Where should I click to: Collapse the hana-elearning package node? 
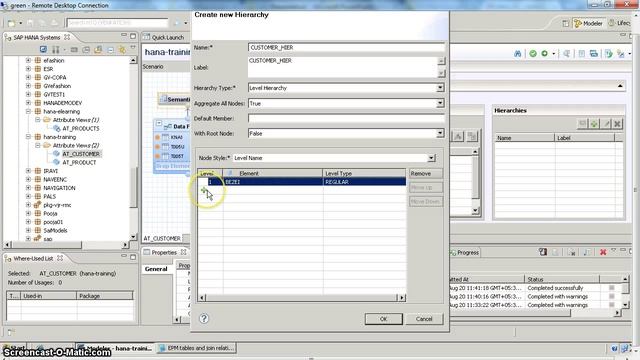tap(28, 111)
